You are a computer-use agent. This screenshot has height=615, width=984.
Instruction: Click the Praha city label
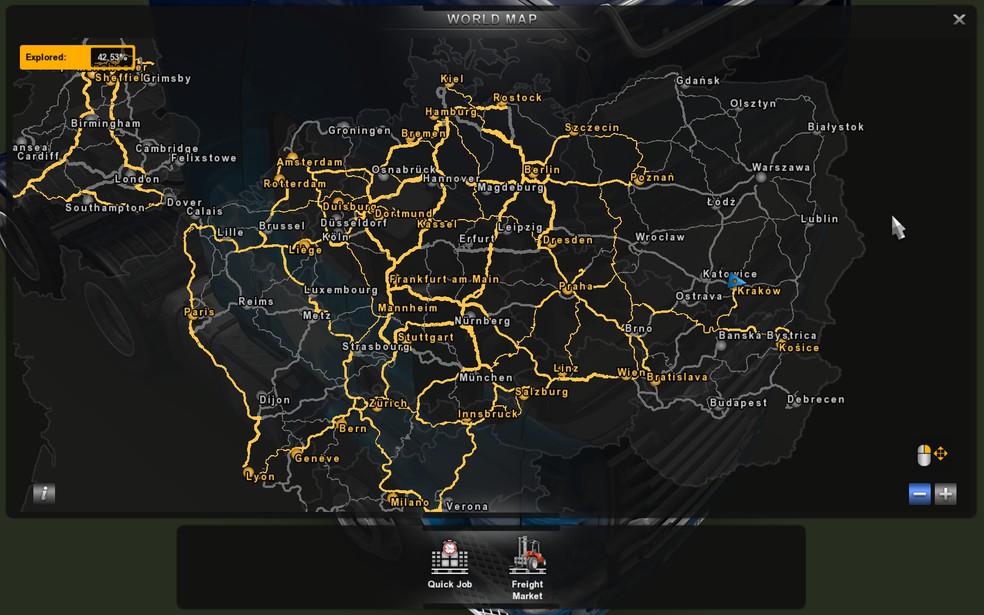(x=576, y=286)
